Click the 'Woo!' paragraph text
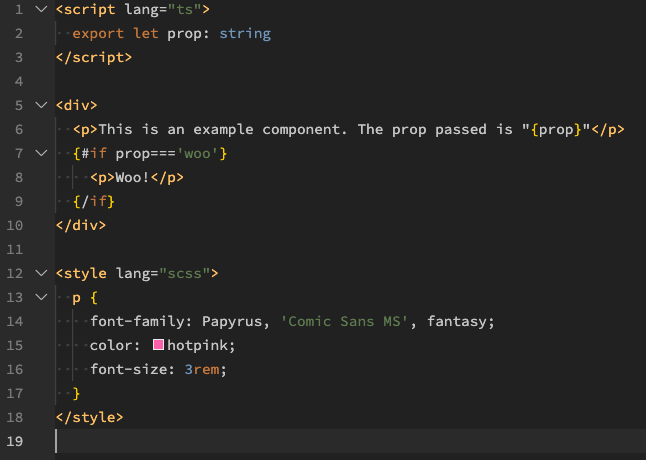 tap(132, 177)
